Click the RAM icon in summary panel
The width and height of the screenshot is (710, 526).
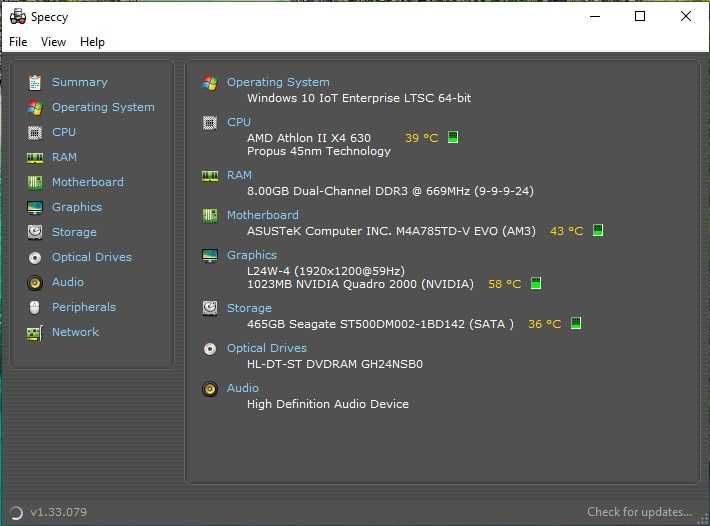click(210, 176)
